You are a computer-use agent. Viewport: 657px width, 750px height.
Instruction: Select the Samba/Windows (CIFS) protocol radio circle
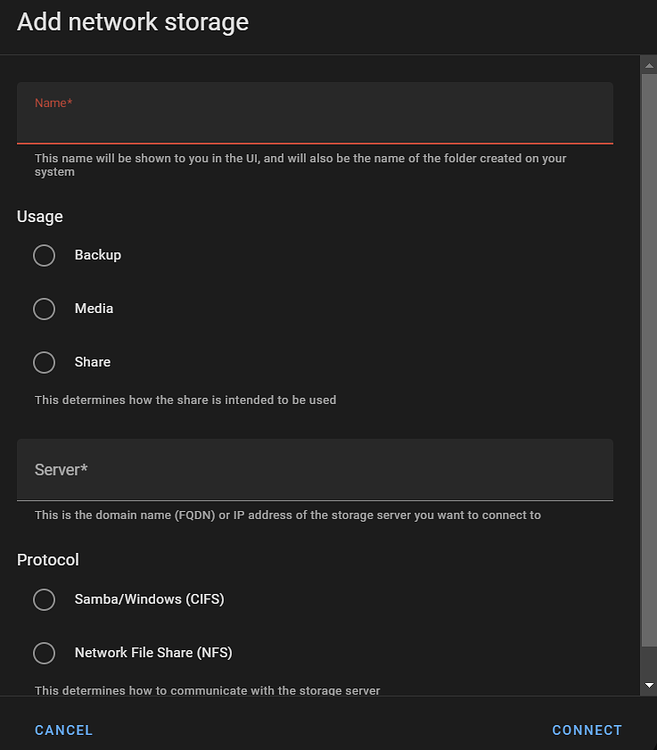[44, 600]
